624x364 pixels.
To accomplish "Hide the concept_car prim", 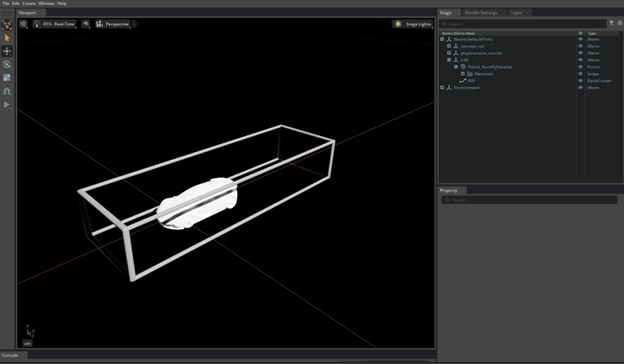I will click(580, 46).
